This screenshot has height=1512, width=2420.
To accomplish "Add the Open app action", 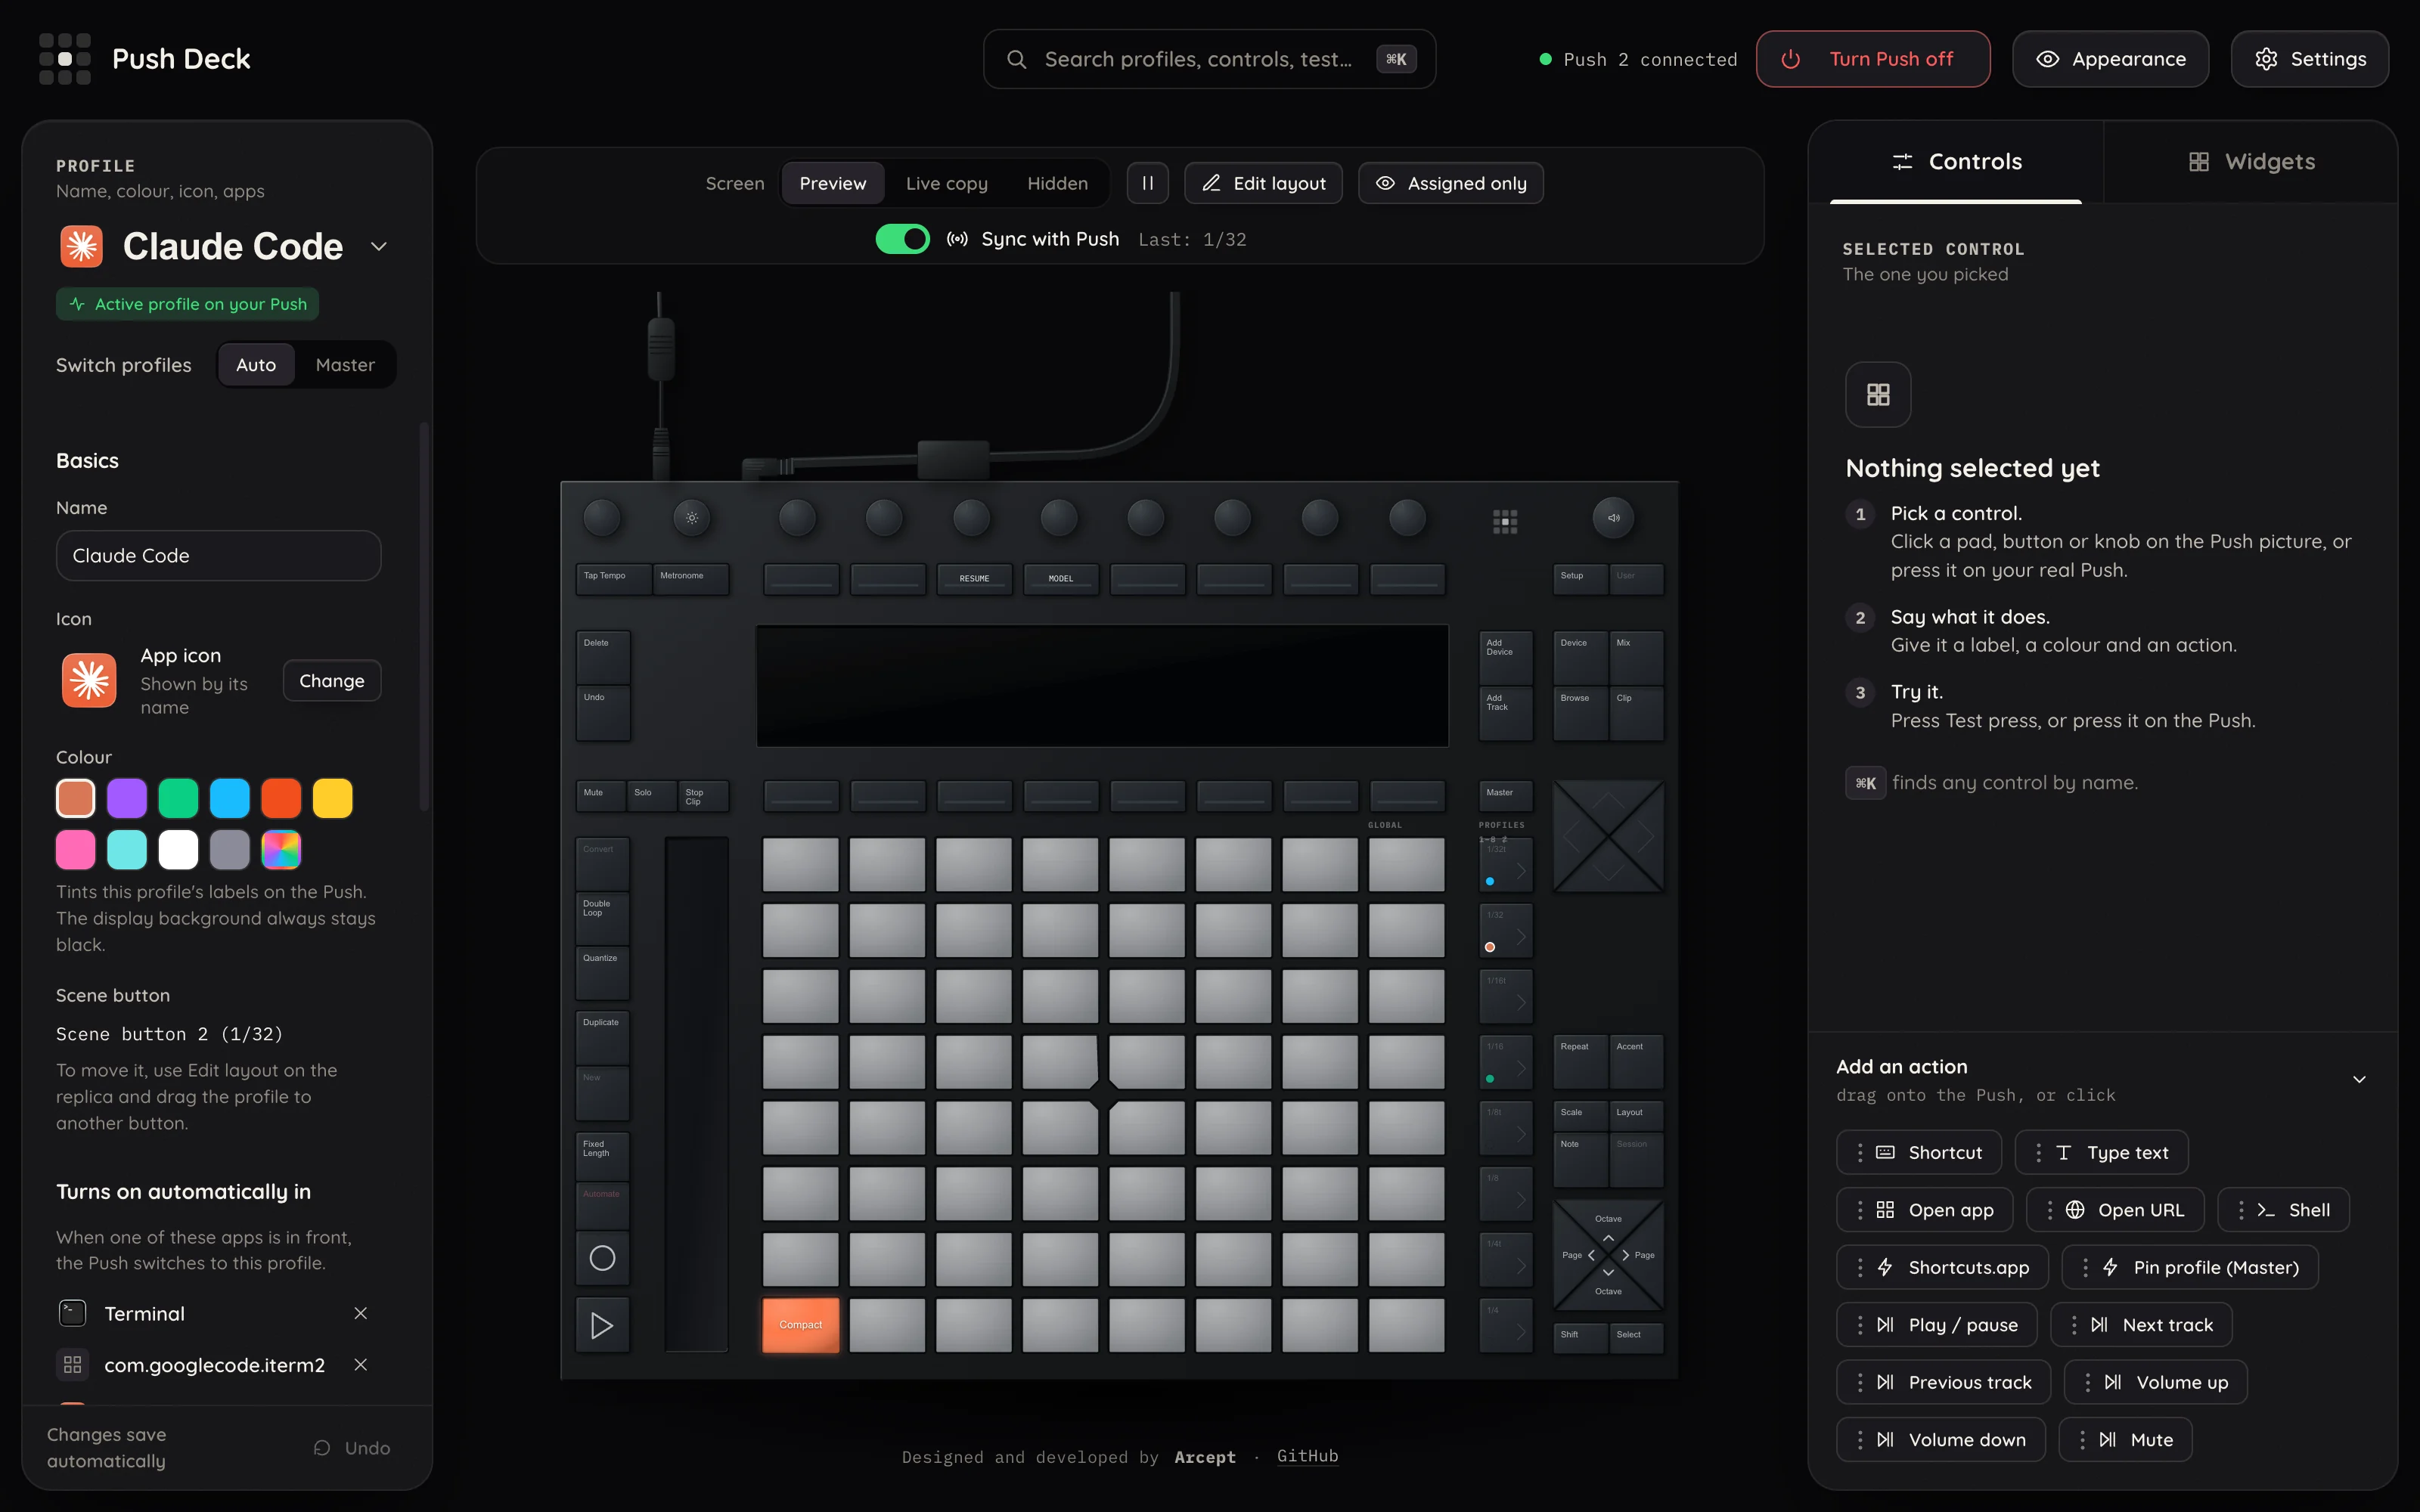I will 1925,1210.
